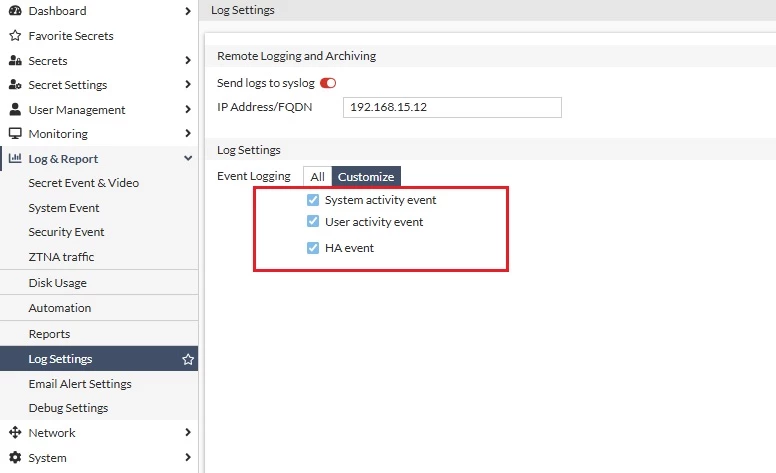Uncheck HA event checkbox
The width and height of the screenshot is (776, 473).
pos(313,247)
